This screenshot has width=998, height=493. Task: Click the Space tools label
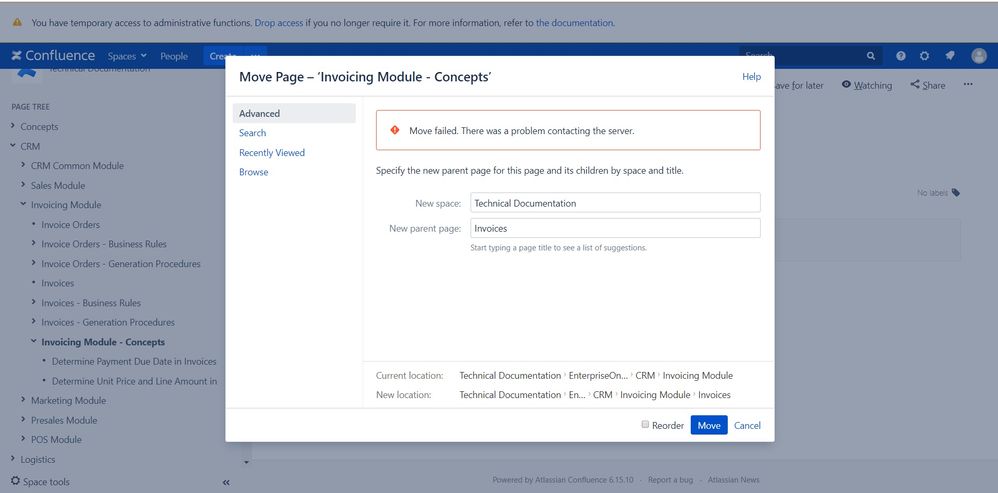tap(46, 482)
